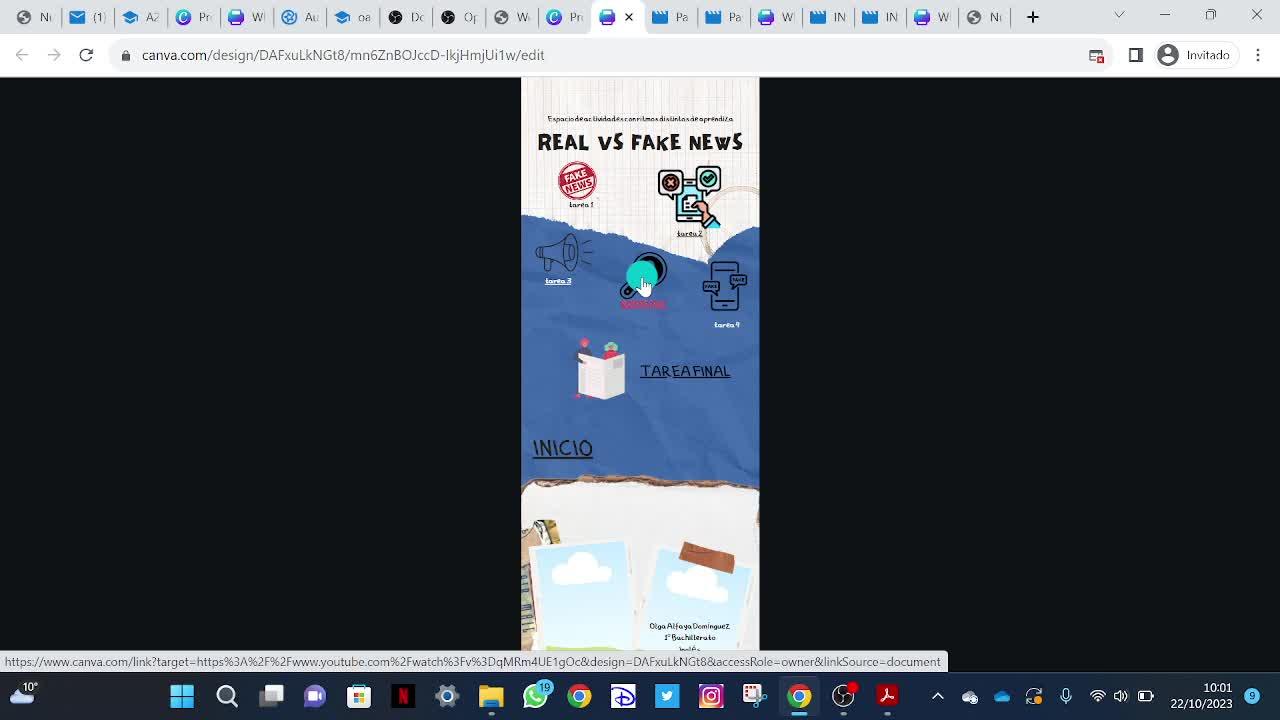Viewport: 1280px width, 720px height.
Task: Open the Windows Start menu
Action: pyautogui.click(x=182, y=696)
